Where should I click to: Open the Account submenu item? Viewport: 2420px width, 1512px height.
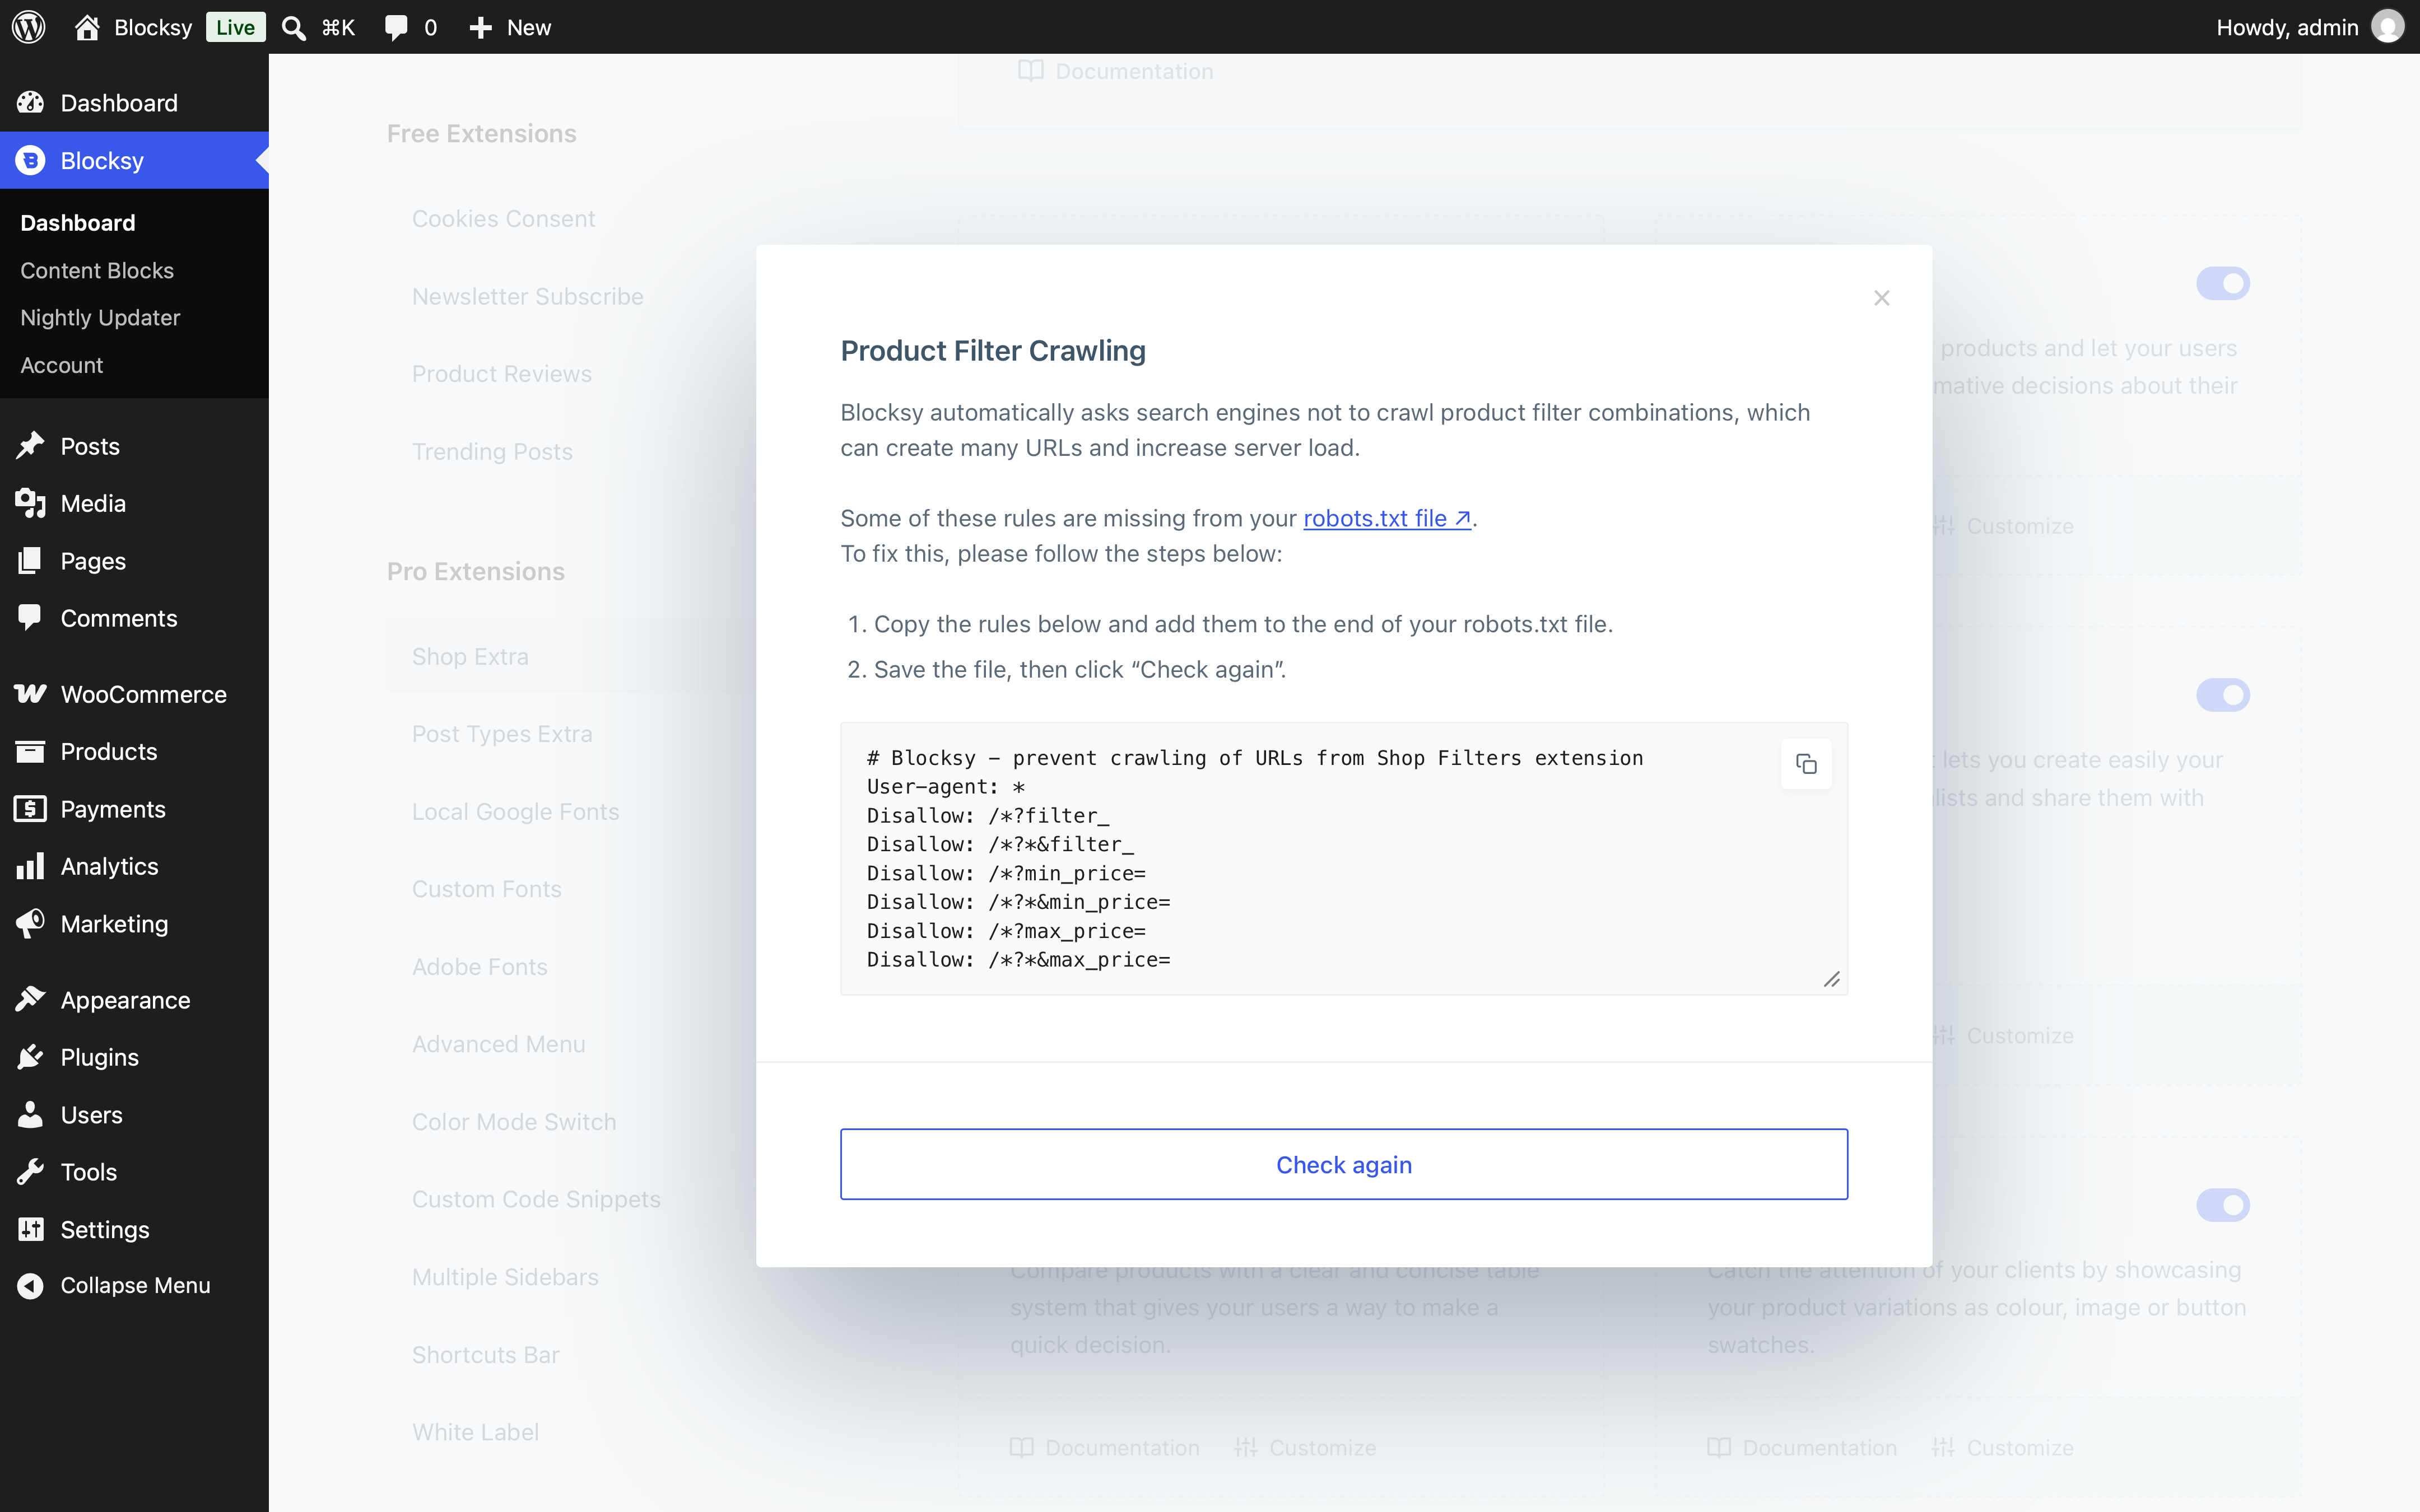tap(61, 365)
